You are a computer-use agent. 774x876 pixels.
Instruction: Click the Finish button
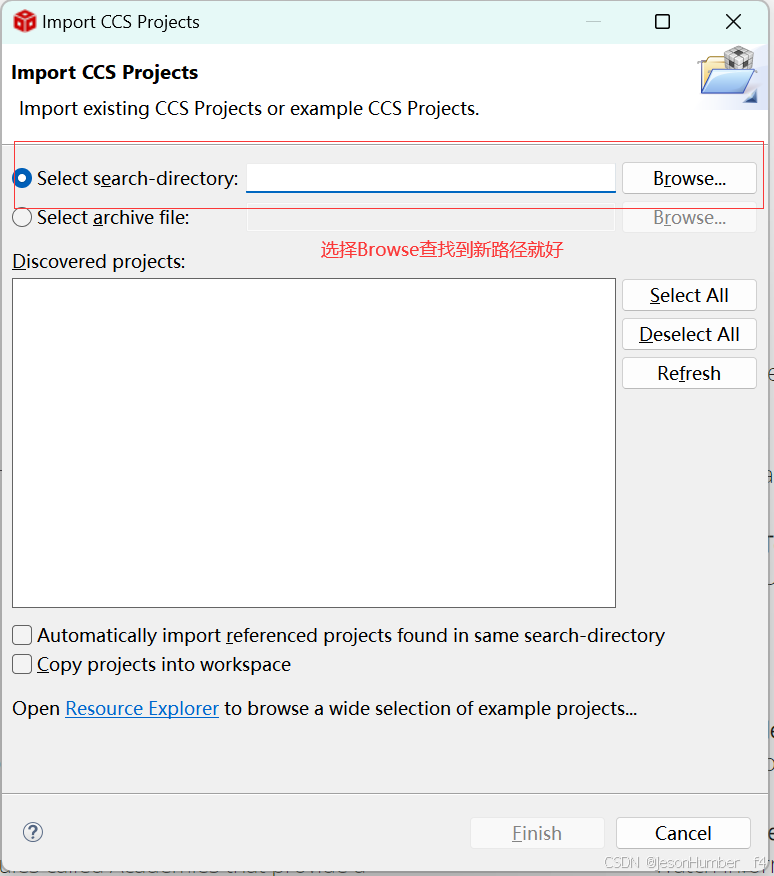point(537,832)
